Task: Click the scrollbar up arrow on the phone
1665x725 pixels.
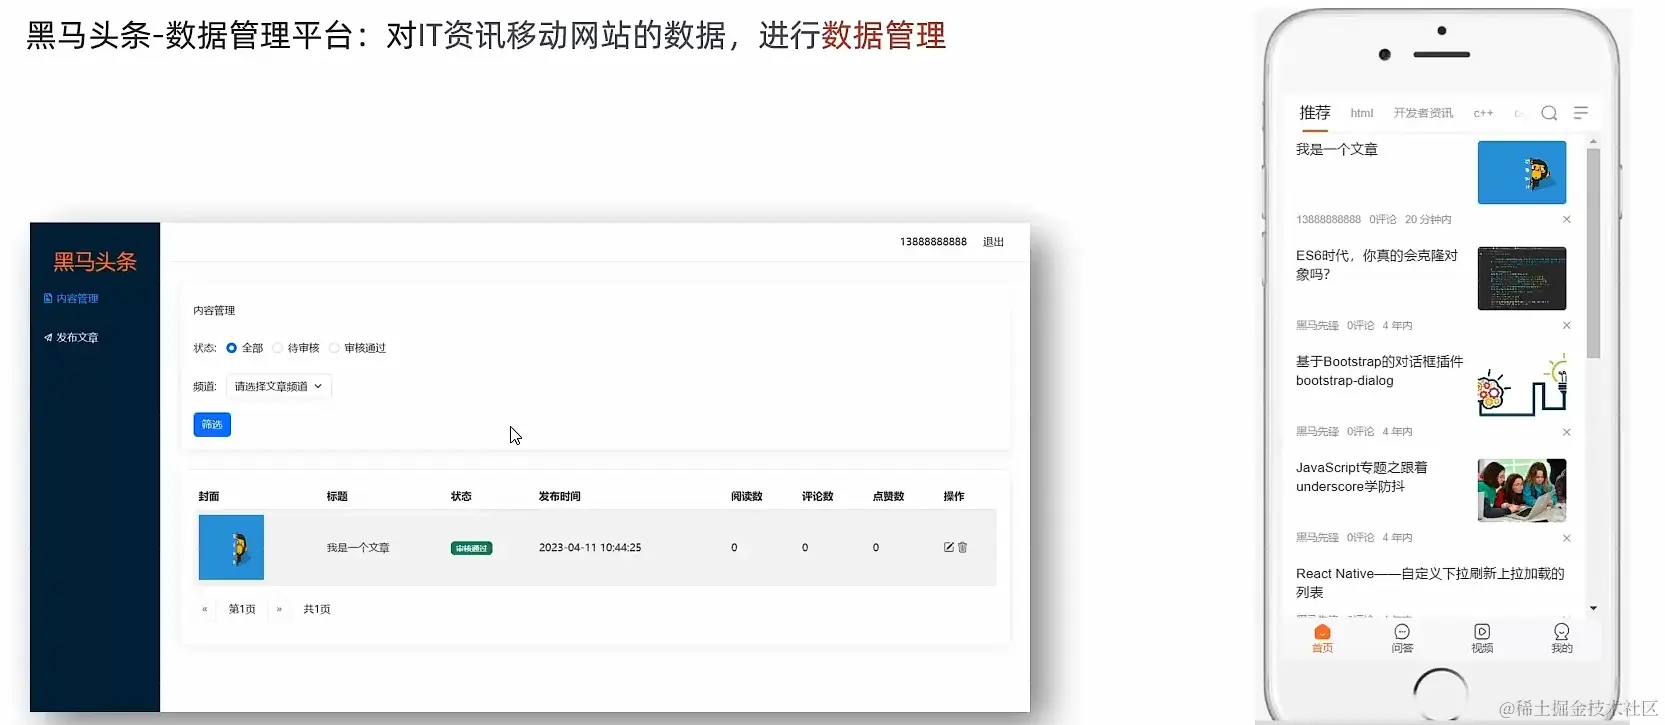Action: (1593, 142)
